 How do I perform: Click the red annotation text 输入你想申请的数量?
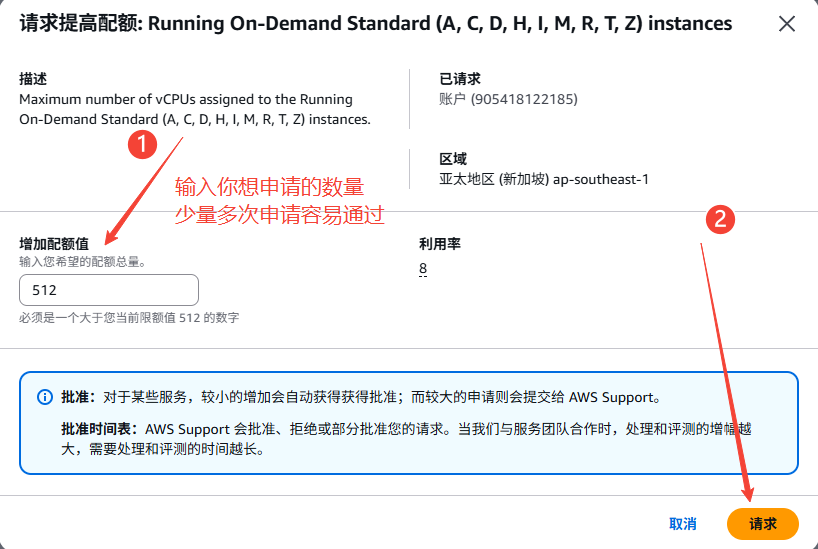click(x=269, y=187)
